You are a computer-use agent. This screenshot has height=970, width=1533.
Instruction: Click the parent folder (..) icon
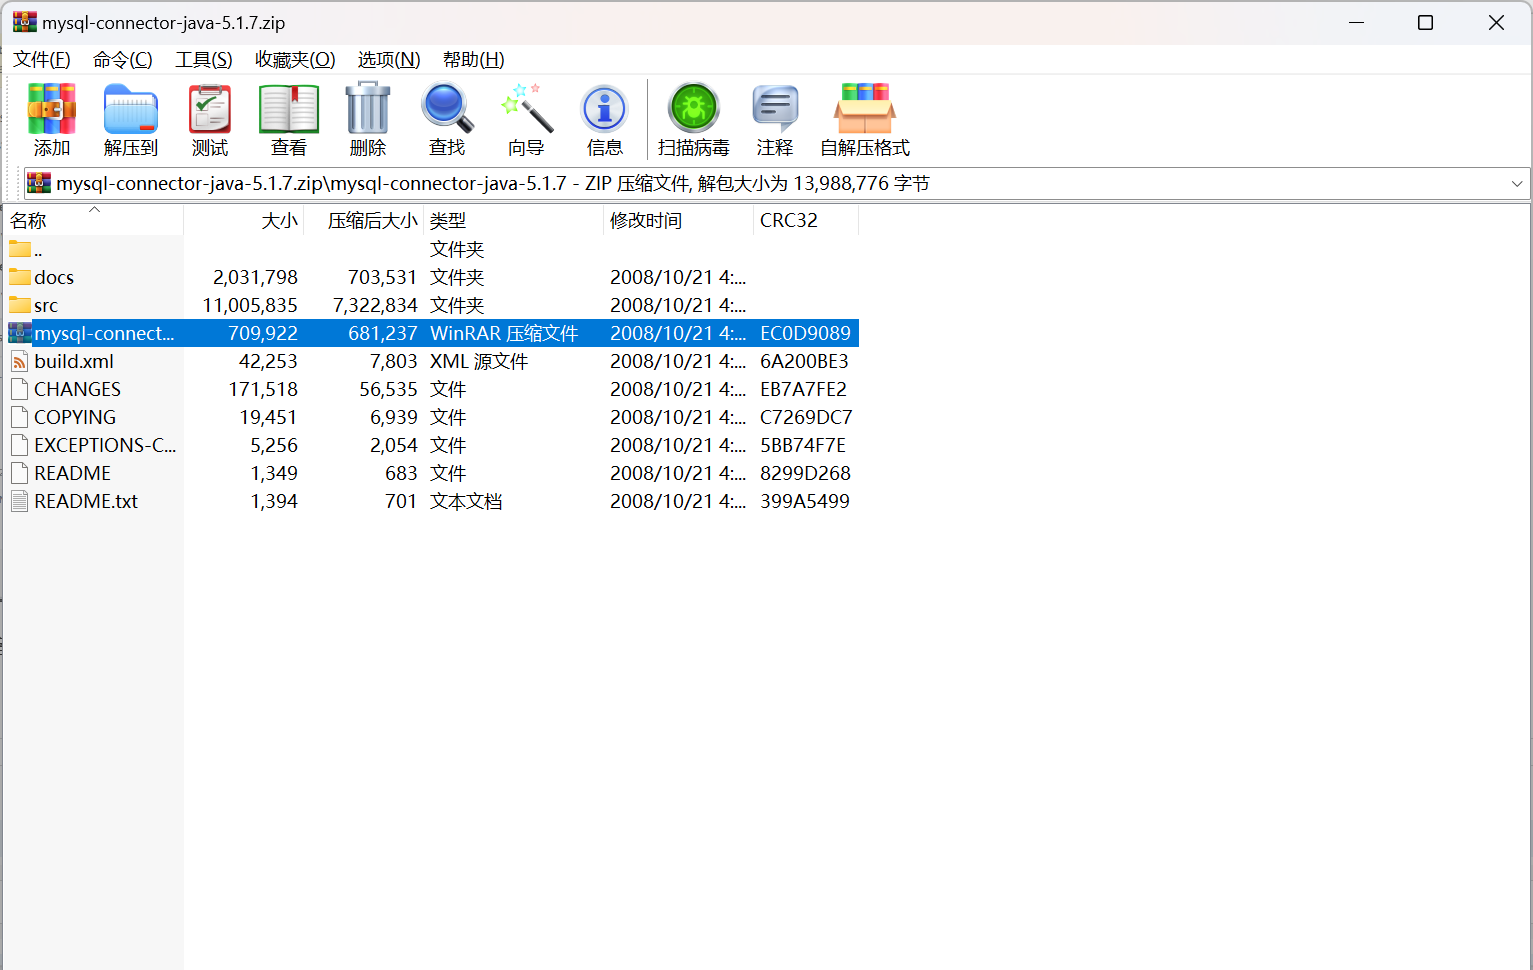pyautogui.click(x=20, y=249)
